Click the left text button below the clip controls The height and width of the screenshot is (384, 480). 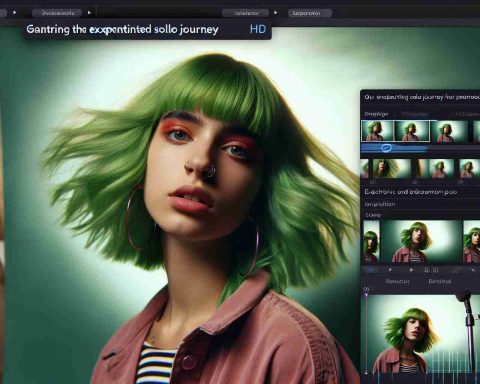pyautogui.click(x=397, y=281)
